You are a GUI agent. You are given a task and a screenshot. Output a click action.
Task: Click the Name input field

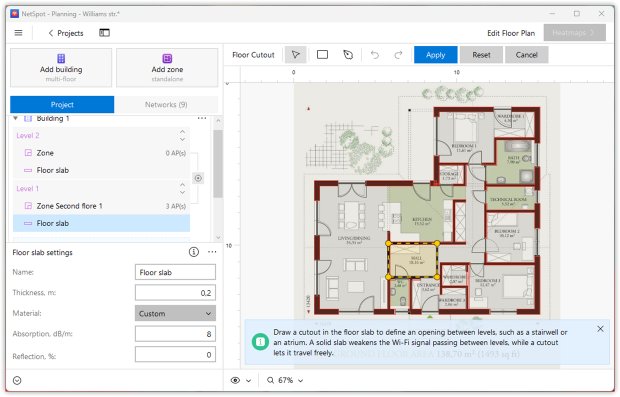(175, 272)
